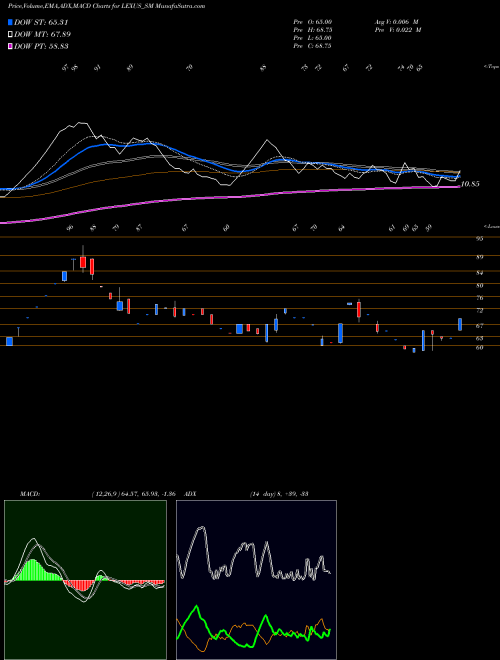Screen dimensions: 500x660
Task: Click the 'Avg V: 0.006 M' value
Action: [x=396, y=22]
